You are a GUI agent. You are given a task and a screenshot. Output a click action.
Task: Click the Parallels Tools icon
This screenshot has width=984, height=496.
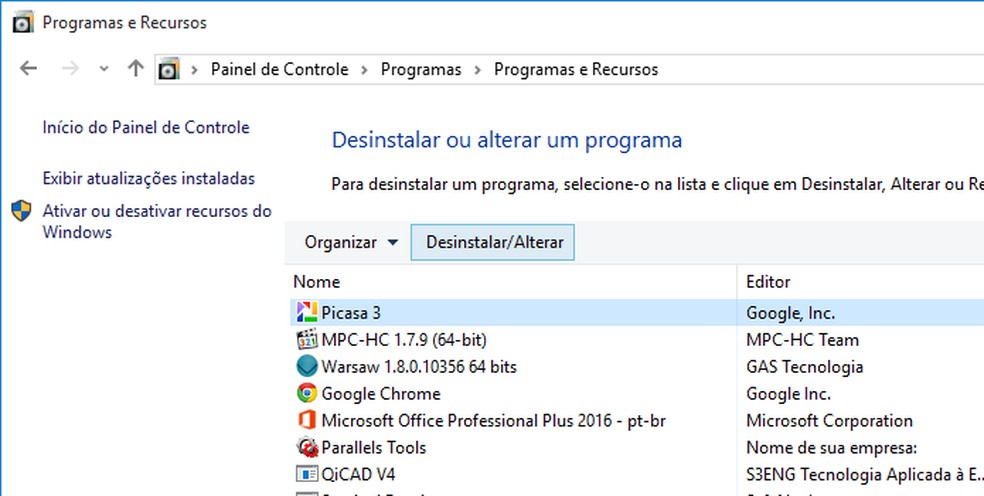(x=307, y=447)
